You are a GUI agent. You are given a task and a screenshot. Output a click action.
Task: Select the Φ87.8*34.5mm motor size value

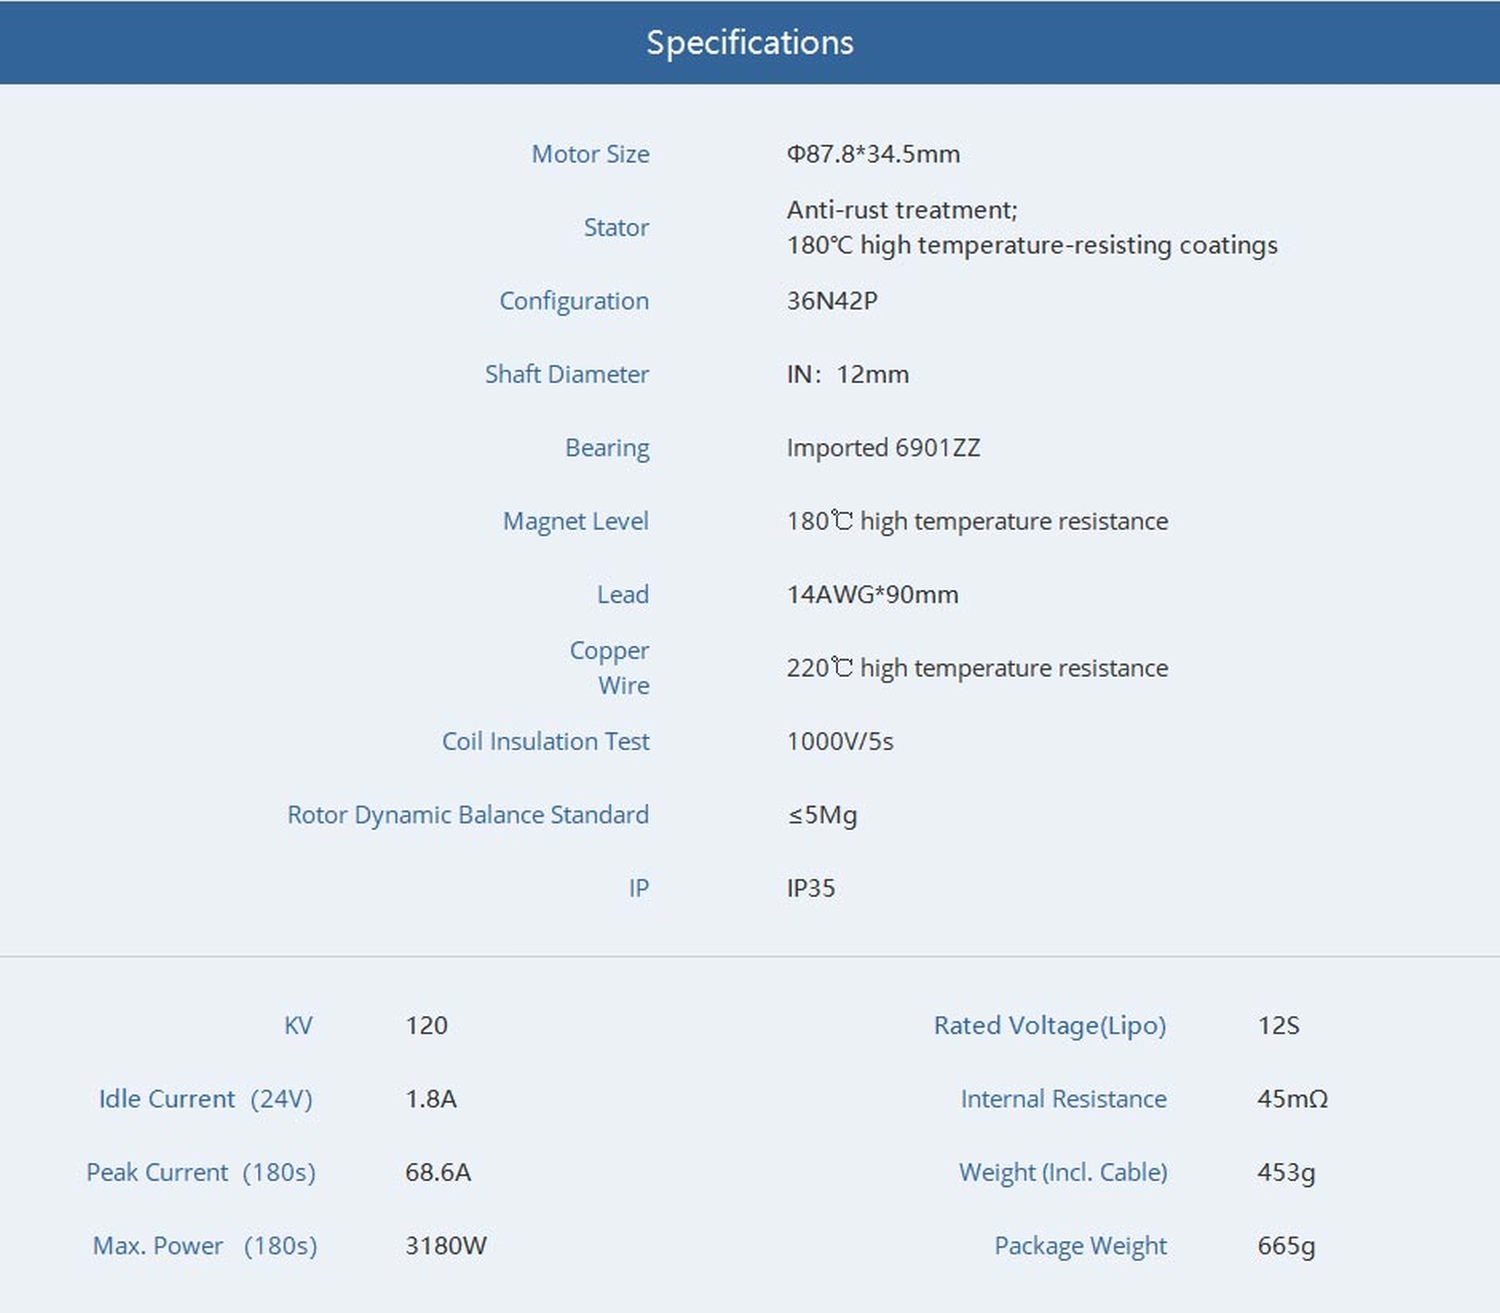[x=873, y=154]
